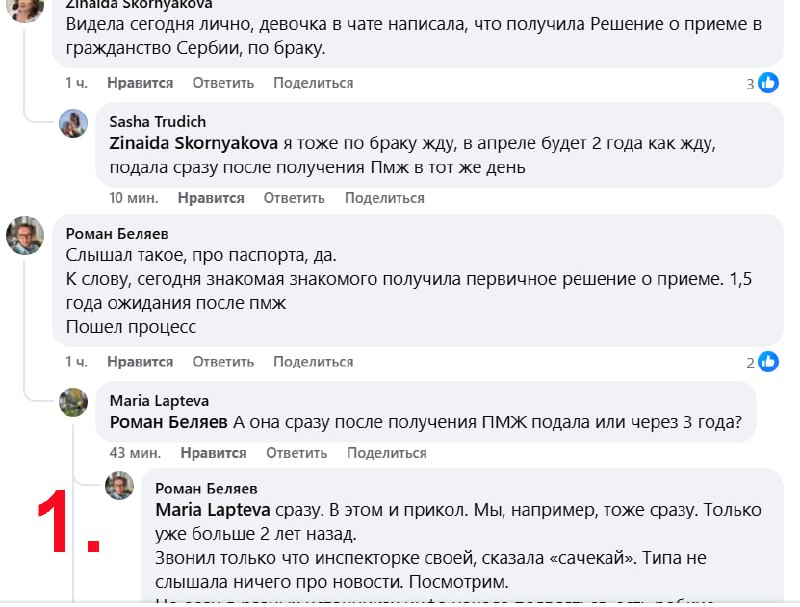Click the Роман Беляев mention in Maria's reply
800x607 pixels.
168,422
